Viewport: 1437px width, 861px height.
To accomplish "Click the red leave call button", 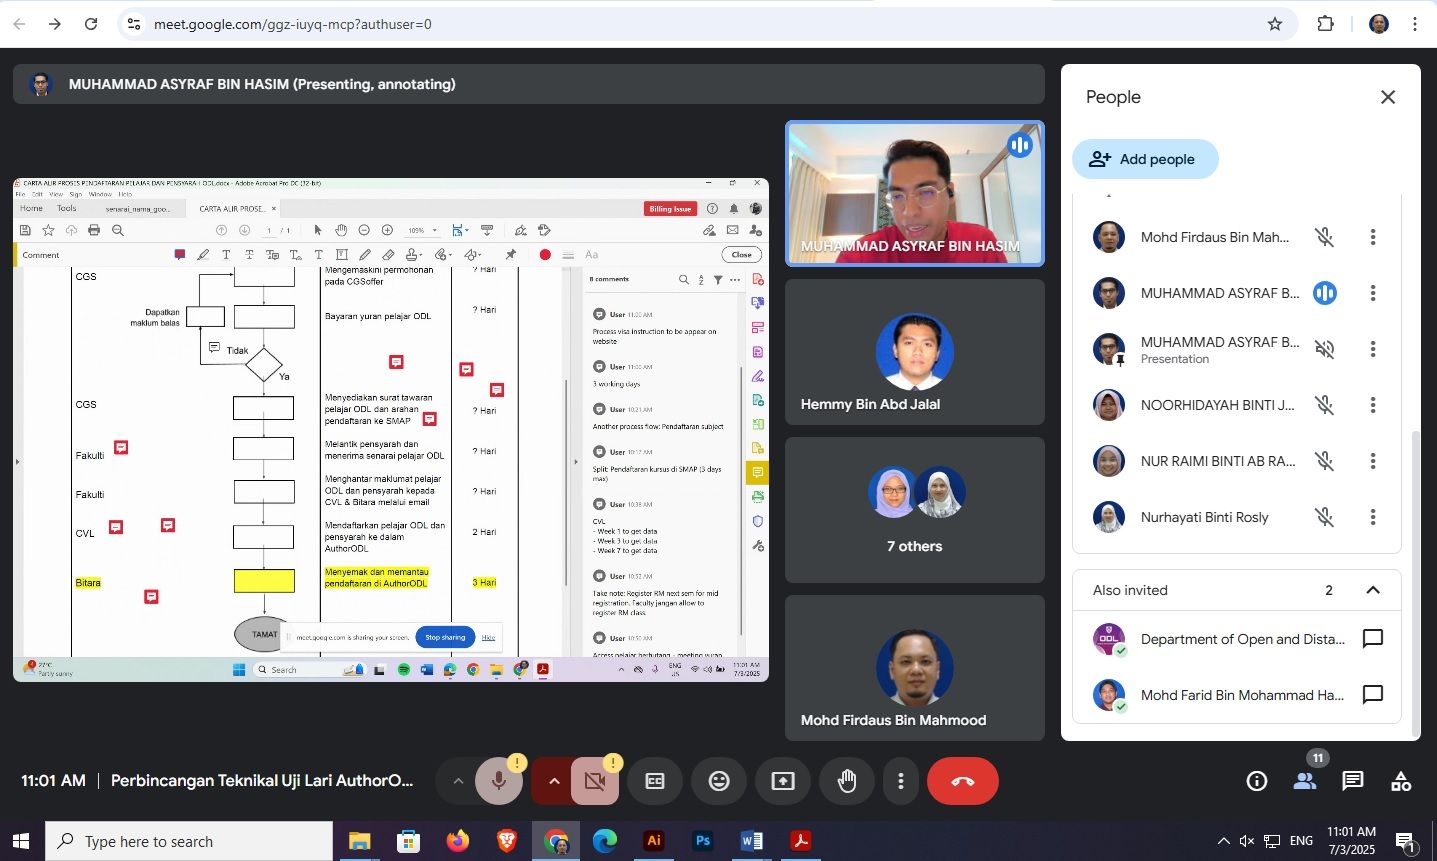I will click(x=962, y=781).
